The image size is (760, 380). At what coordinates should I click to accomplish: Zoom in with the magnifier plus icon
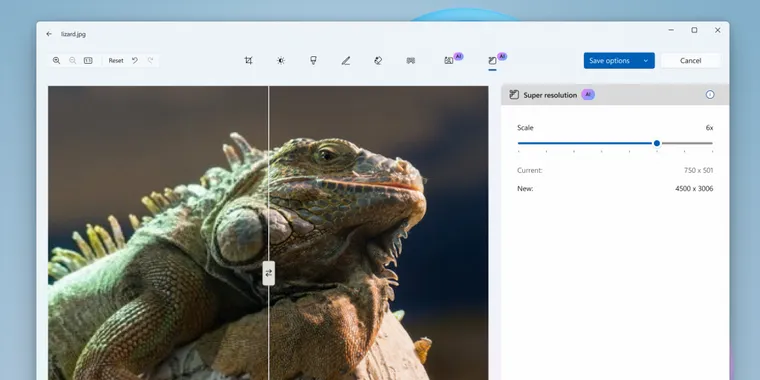[x=57, y=61]
